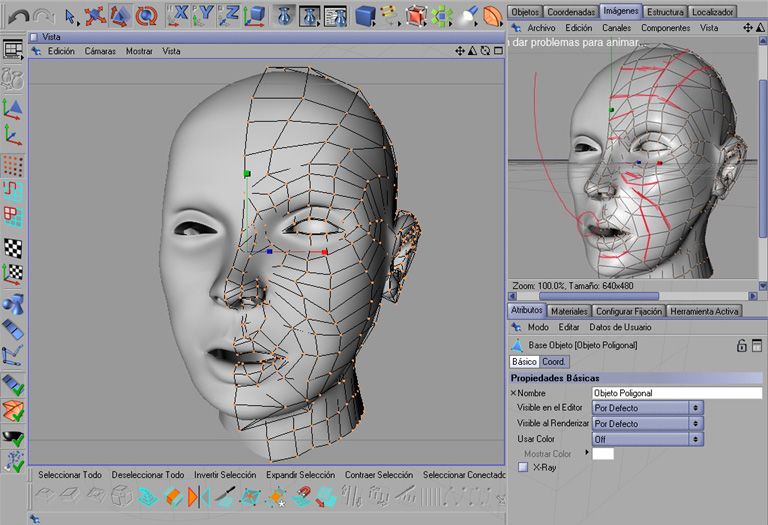Click Invertir Selección
This screenshot has width=768, height=525.
pyautogui.click(x=225, y=475)
